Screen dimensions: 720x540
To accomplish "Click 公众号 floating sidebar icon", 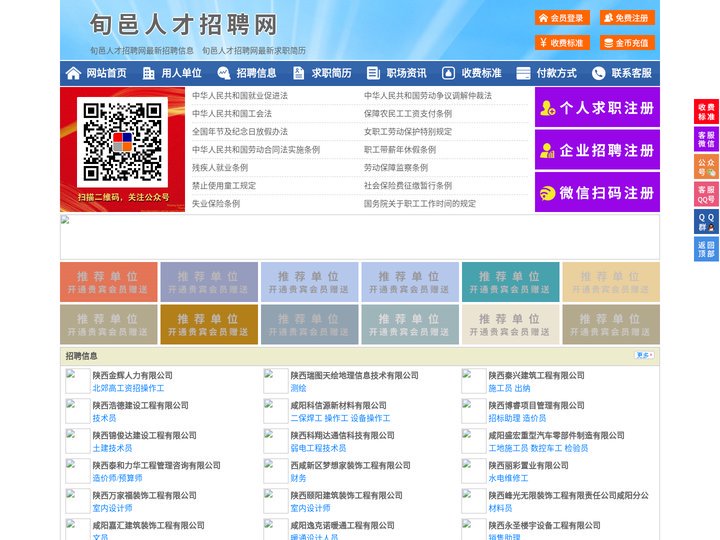I will pos(706,167).
